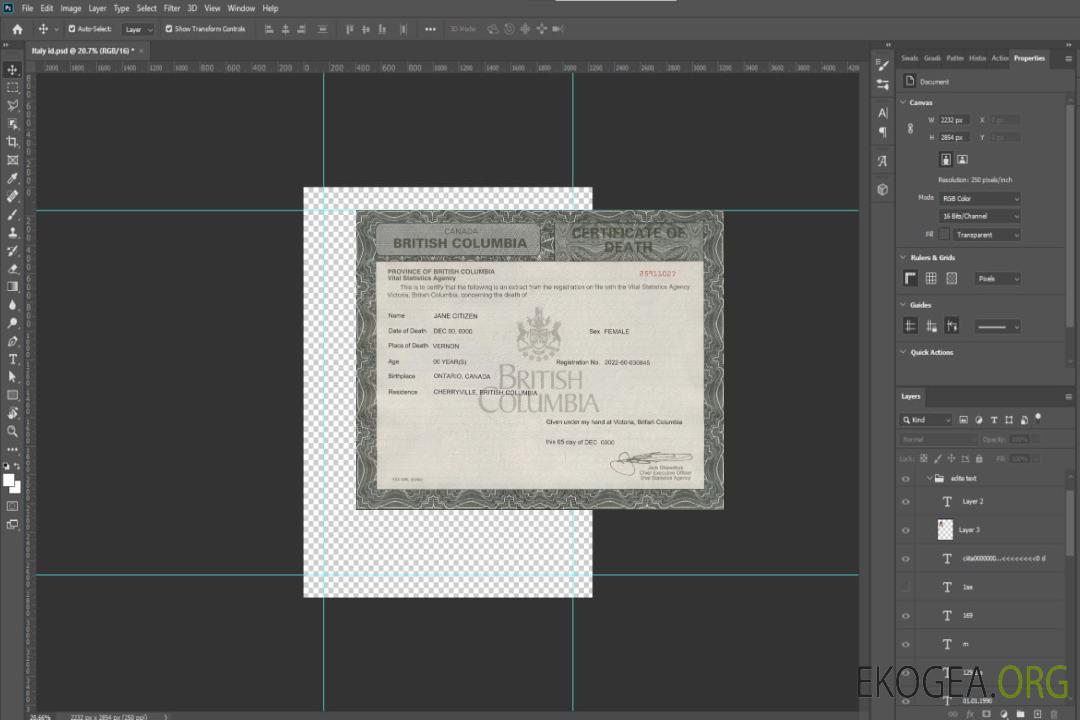Collapse the Canvas section
Viewport: 1080px width, 720px height.
coord(904,103)
